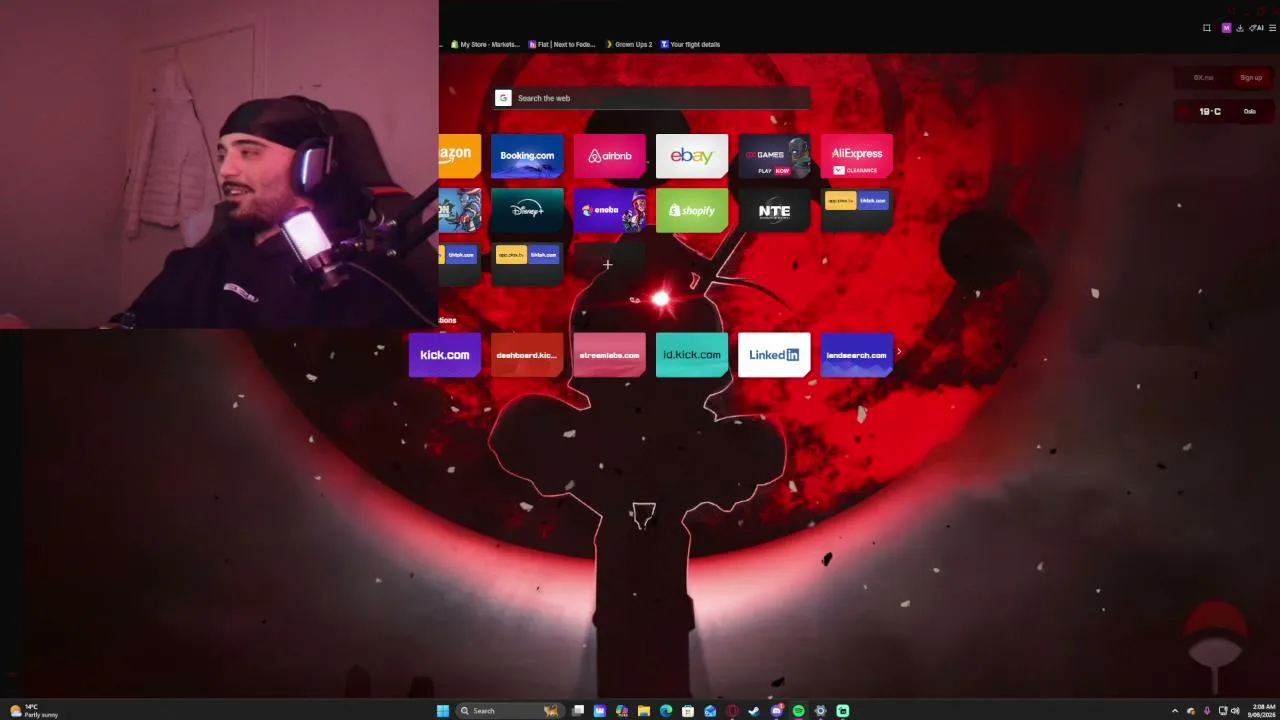Take a snapshot with the browser snapshot icon
The width and height of the screenshot is (1280, 720).
pos(1207,28)
